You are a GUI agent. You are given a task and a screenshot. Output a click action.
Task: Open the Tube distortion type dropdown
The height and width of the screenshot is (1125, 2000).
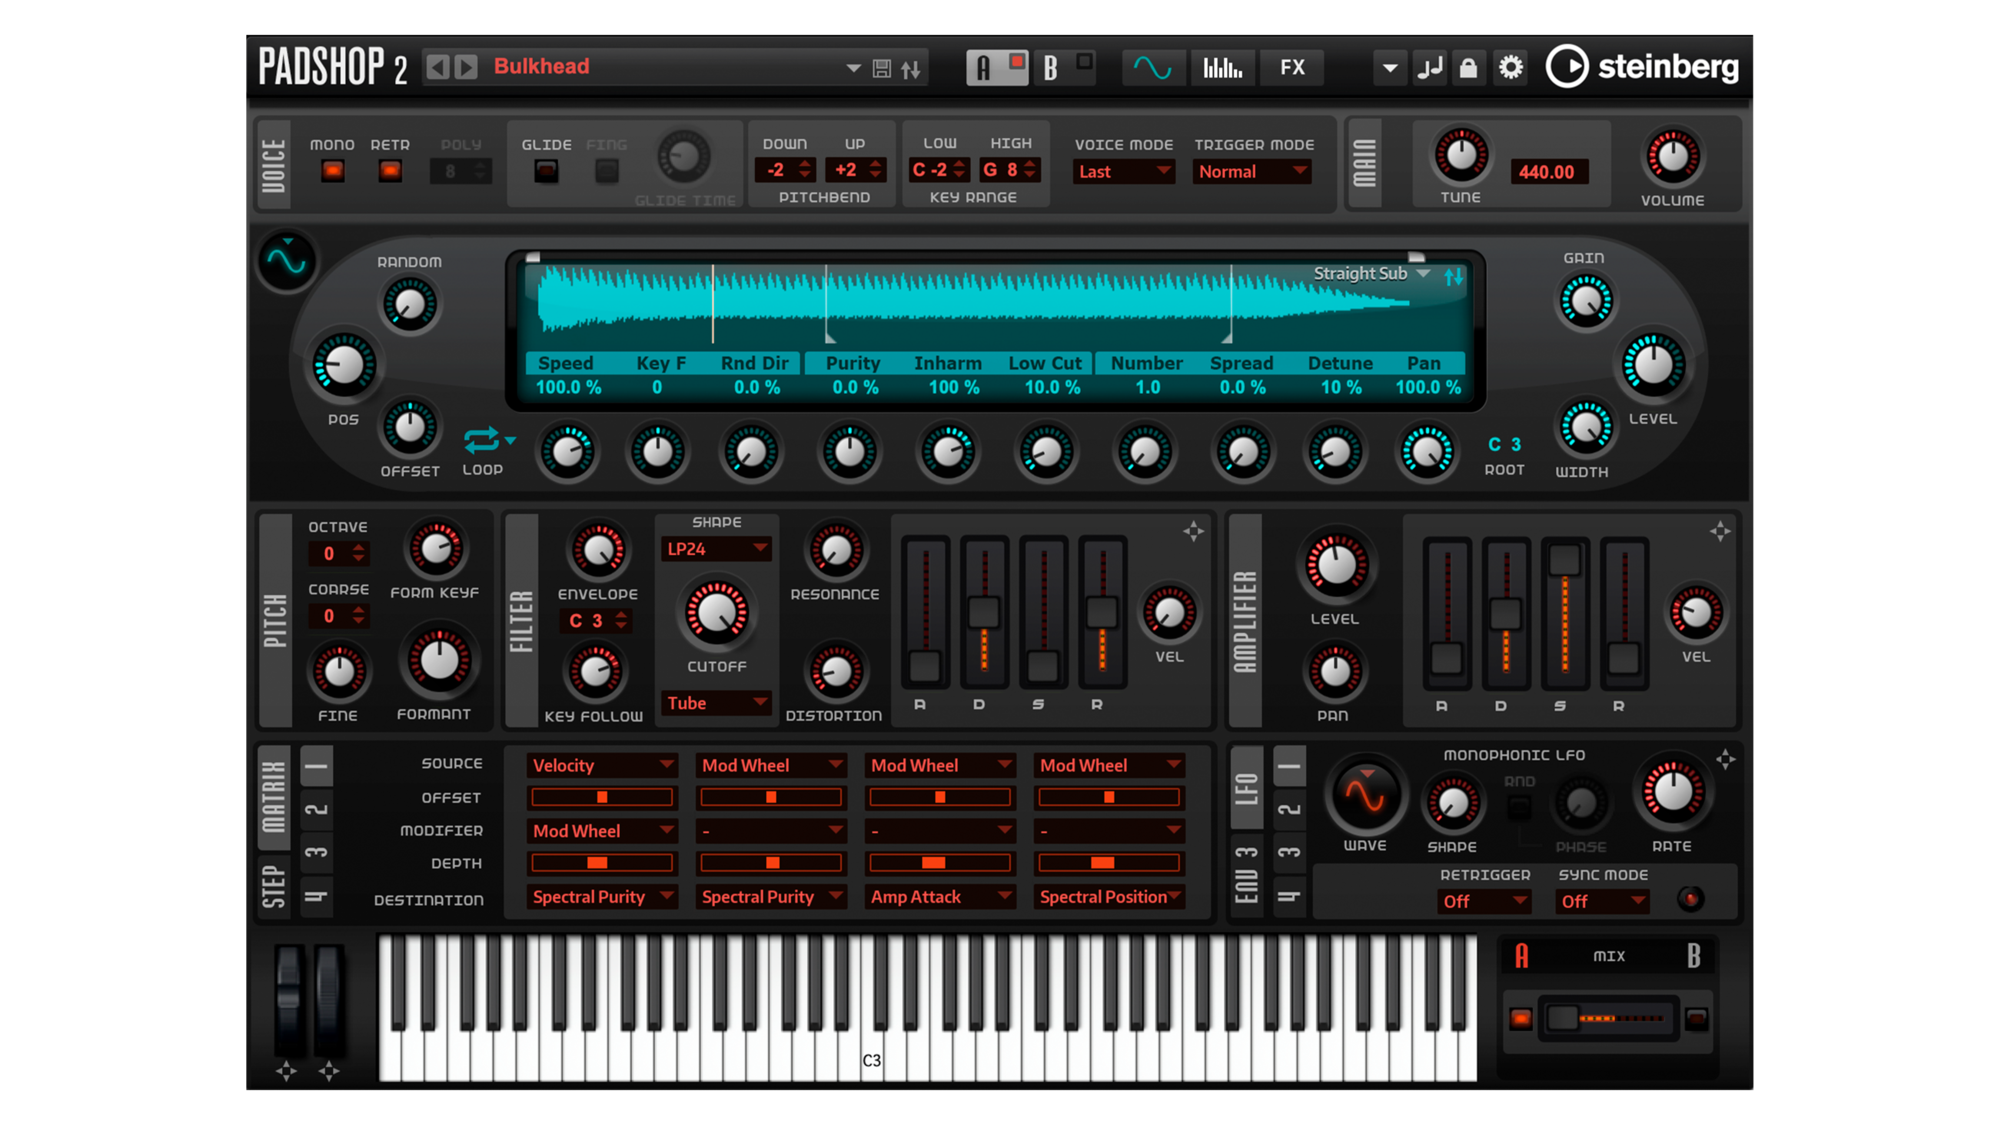715,703
